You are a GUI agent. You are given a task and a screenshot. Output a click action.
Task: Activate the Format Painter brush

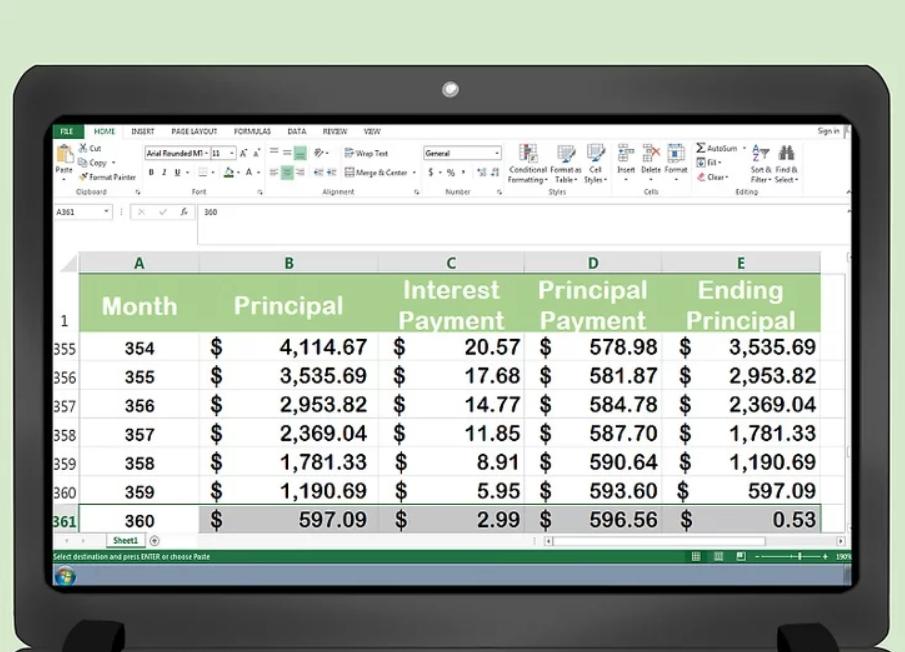(84, 177)
